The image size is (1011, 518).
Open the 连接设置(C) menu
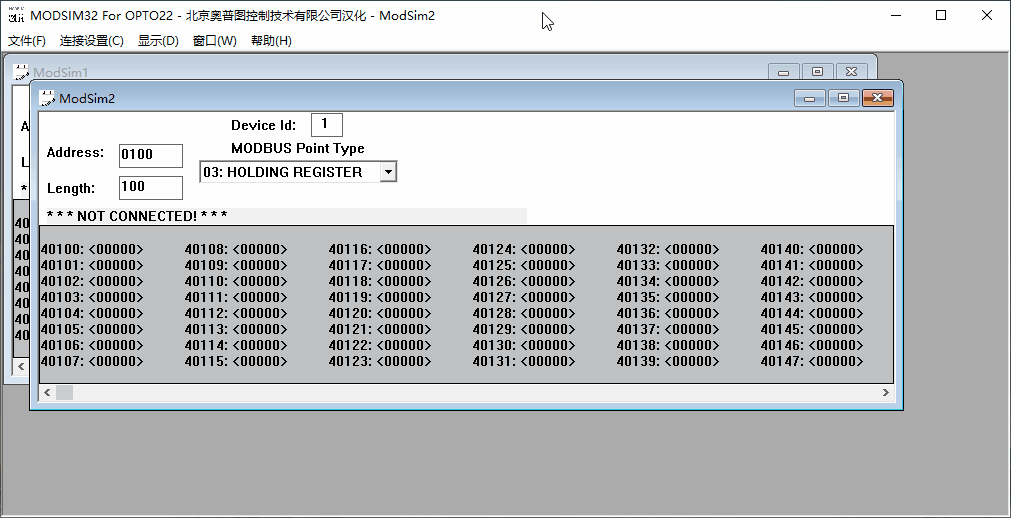tap(92, 41)
